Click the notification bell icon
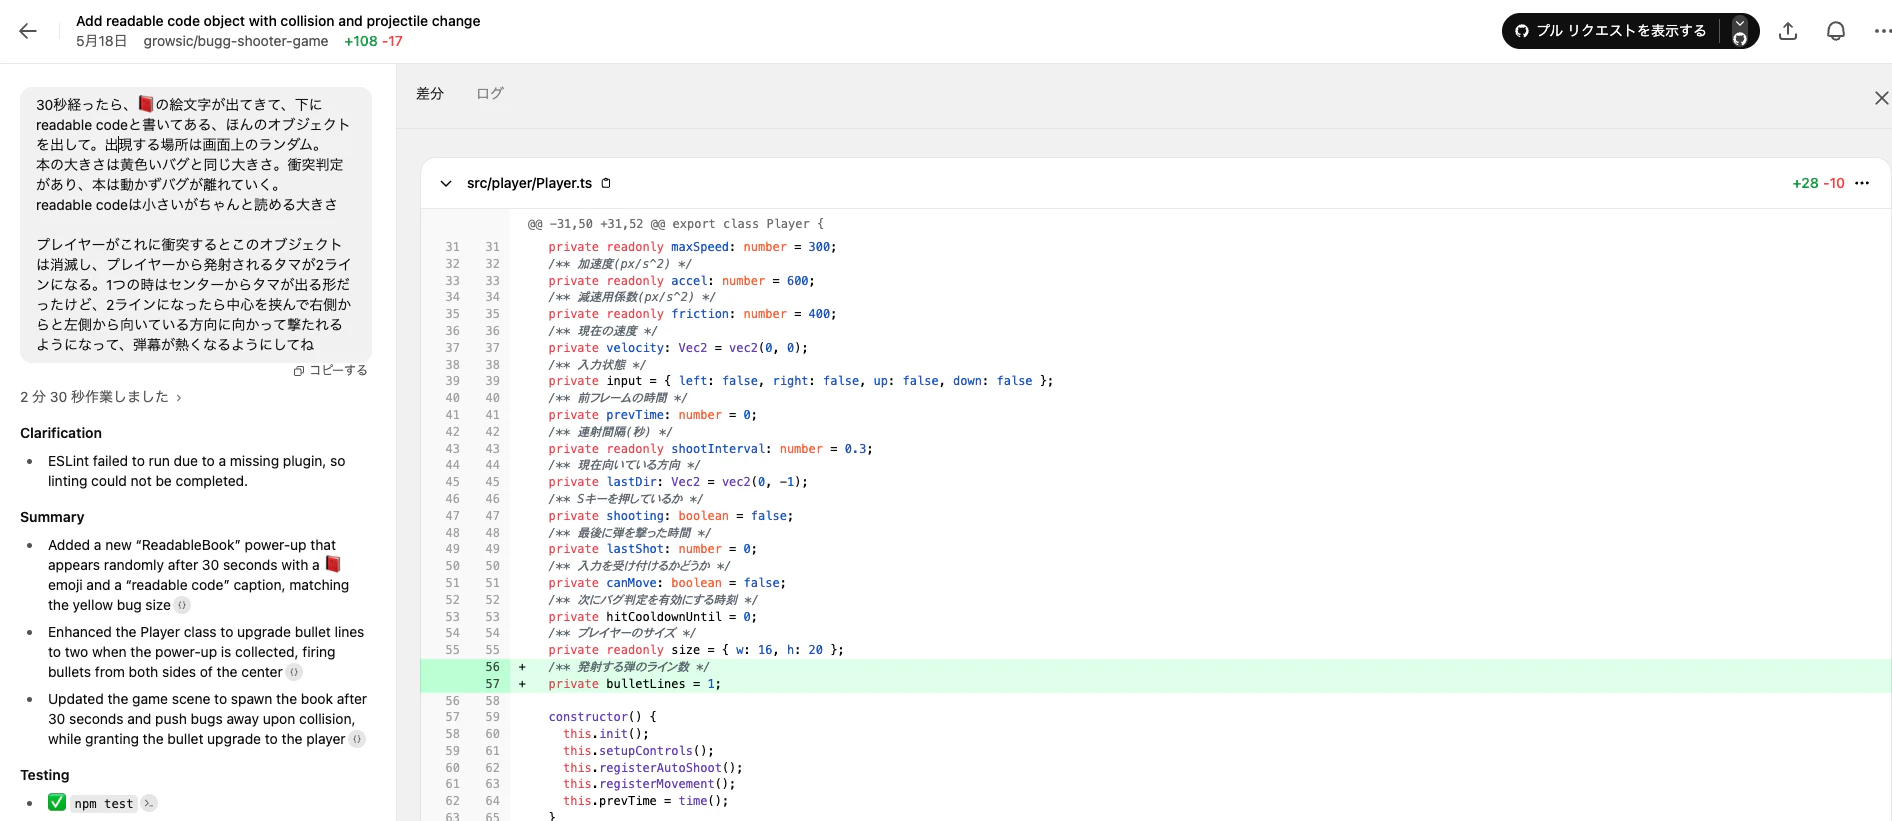 point(1836,31)
